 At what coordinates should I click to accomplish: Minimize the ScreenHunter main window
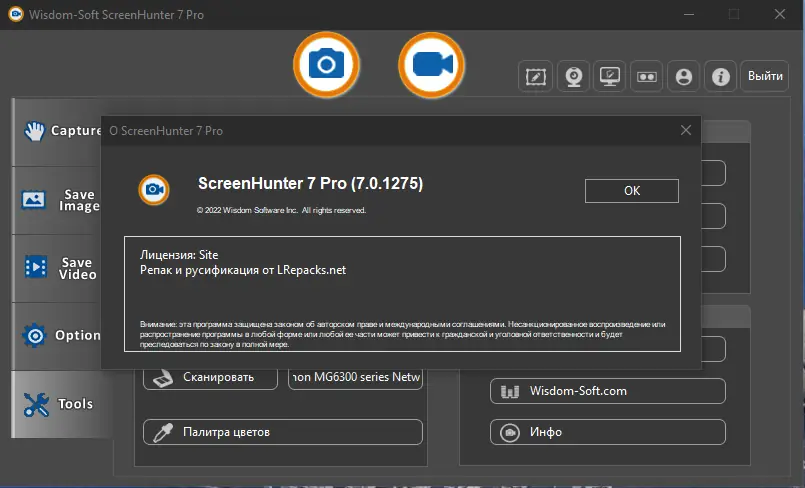[x=689, y=14]
